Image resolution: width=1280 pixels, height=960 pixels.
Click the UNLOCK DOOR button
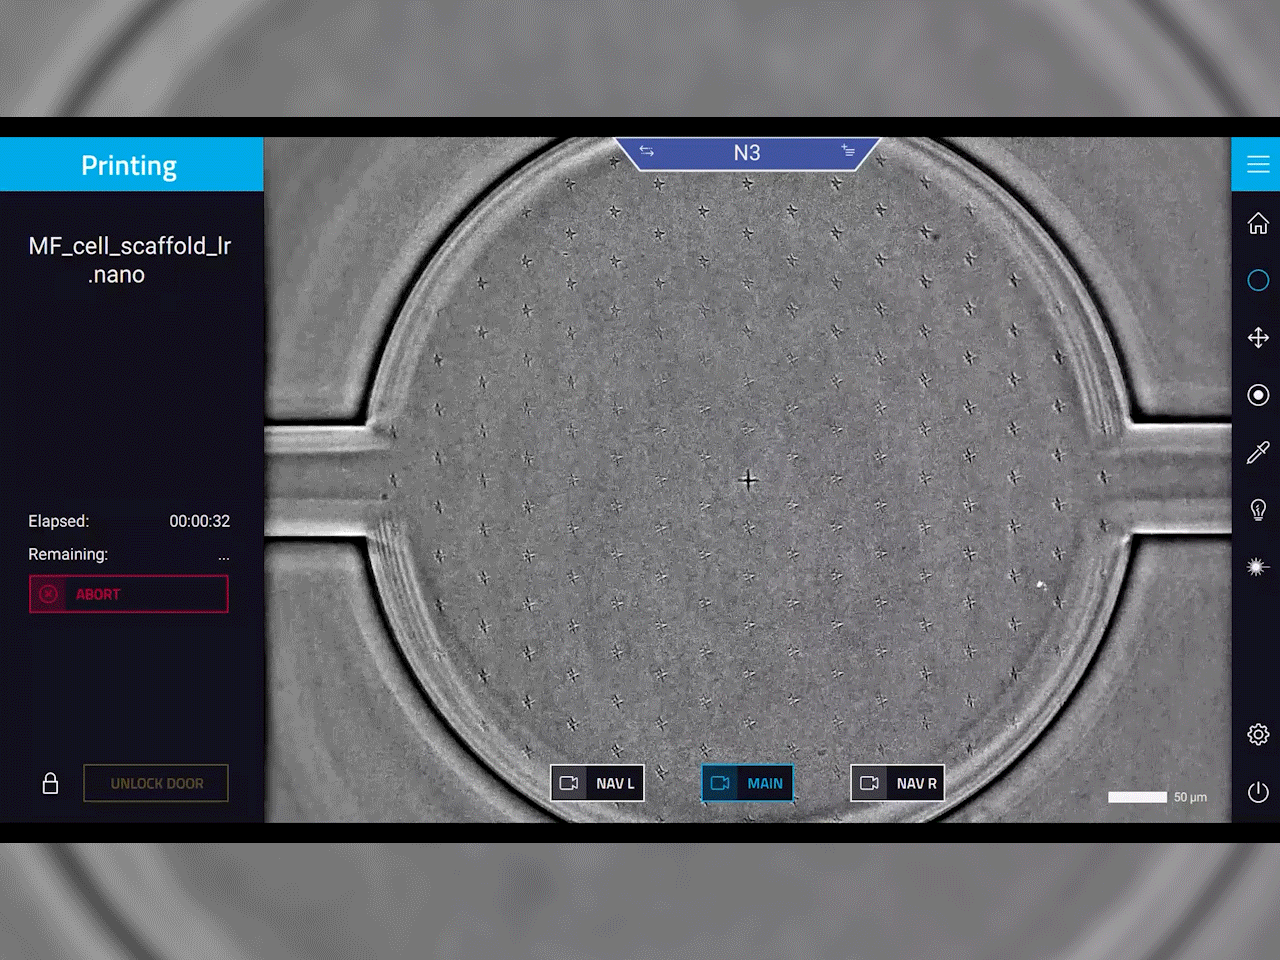pos(155,783)
